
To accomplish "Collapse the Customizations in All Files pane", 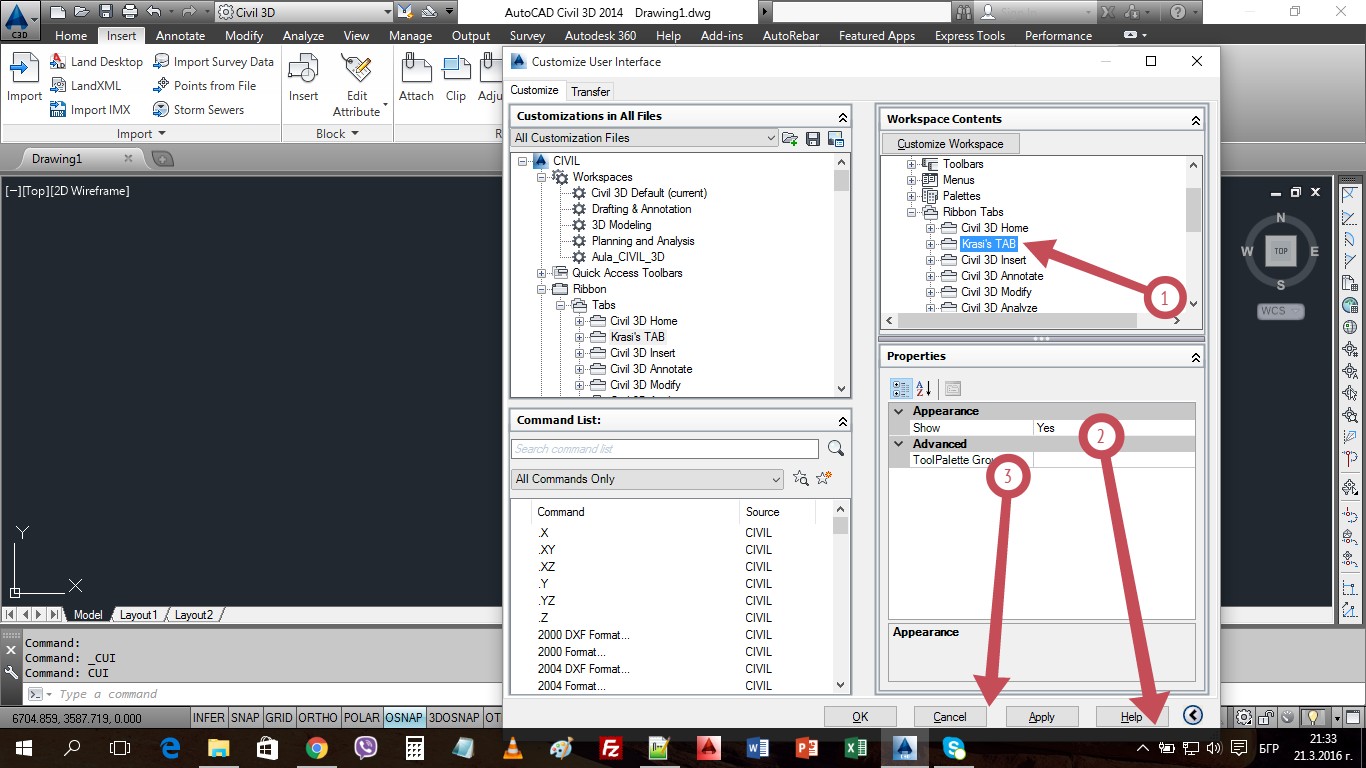I will 843,116.
